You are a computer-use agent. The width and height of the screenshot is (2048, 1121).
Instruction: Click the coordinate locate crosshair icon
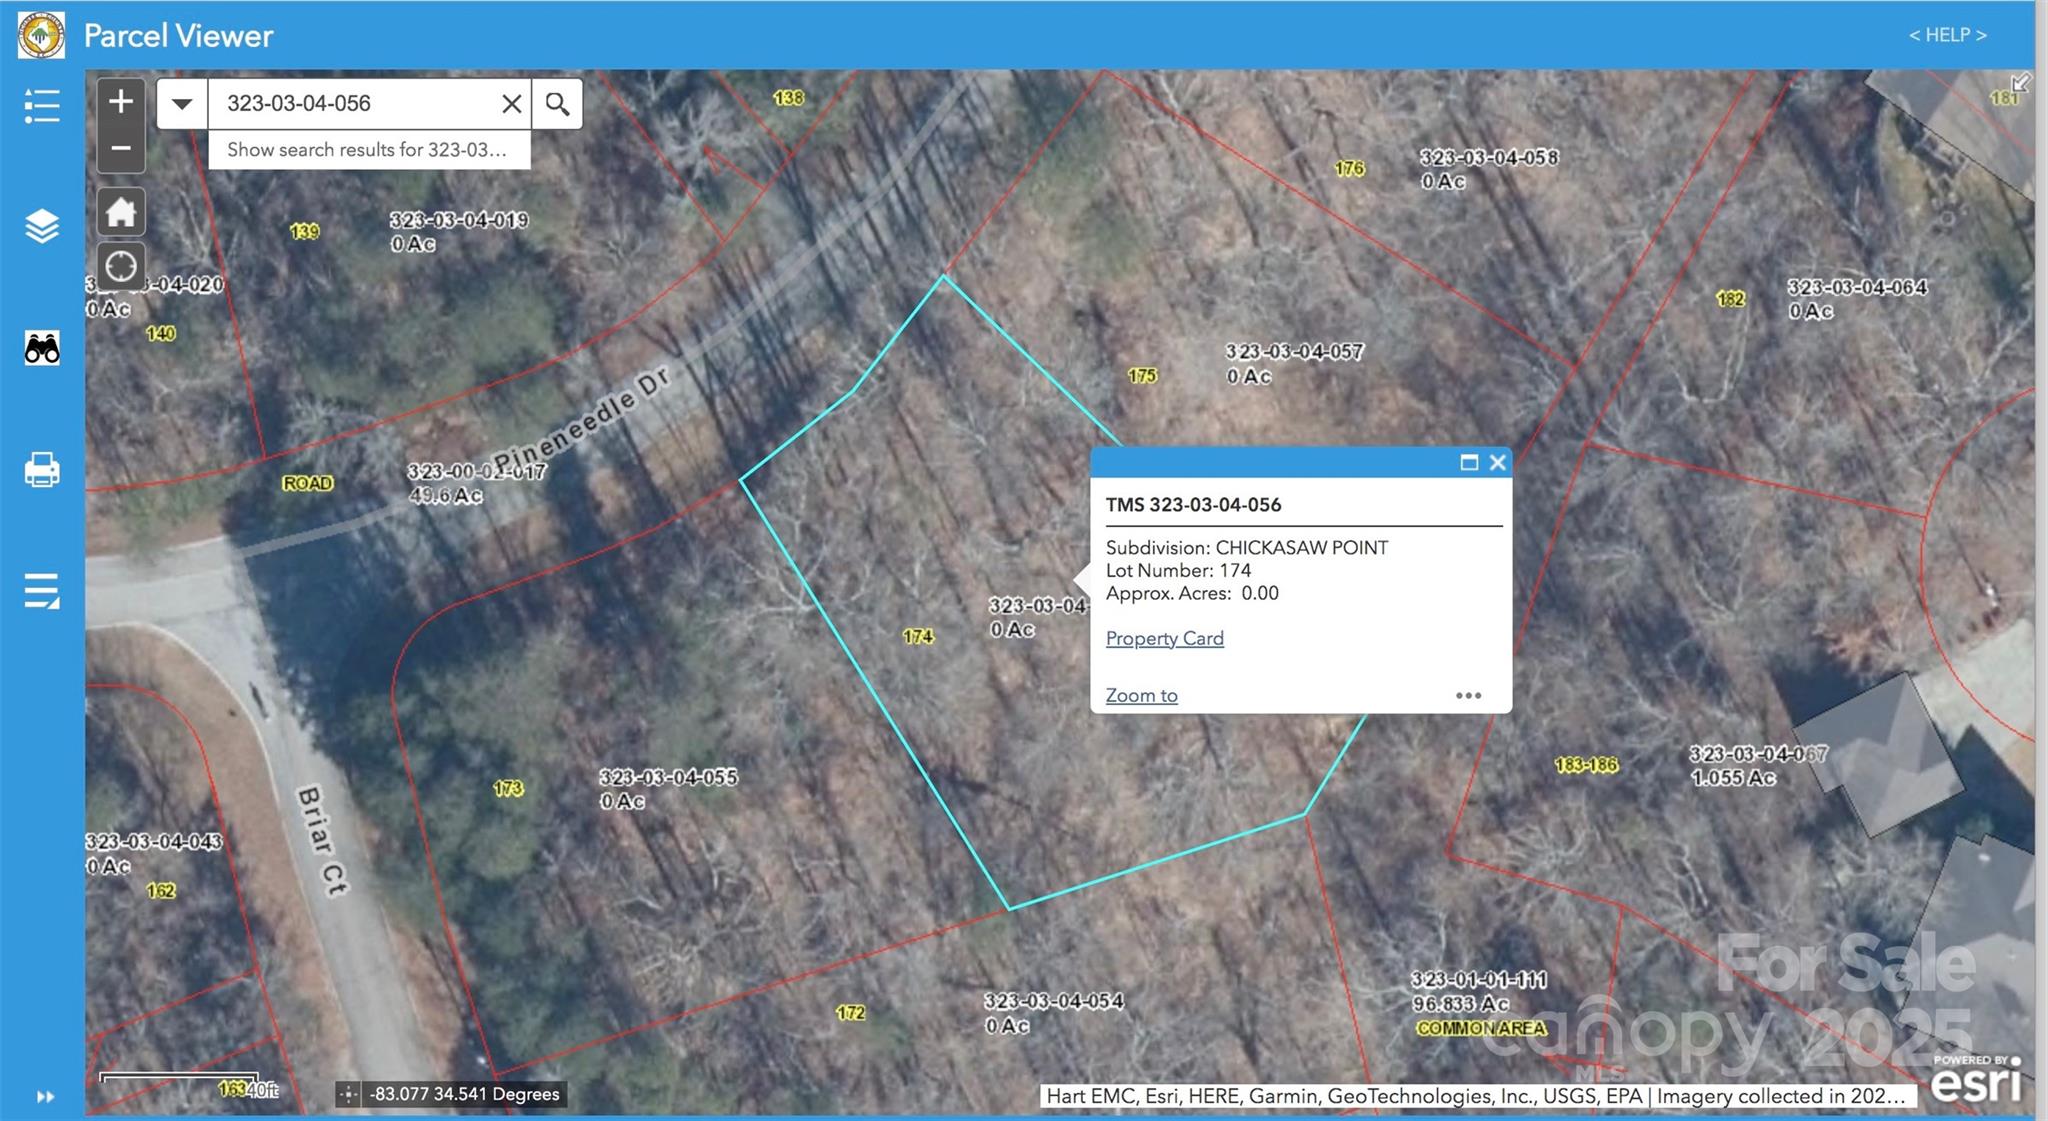click(x=347, y=1094)
